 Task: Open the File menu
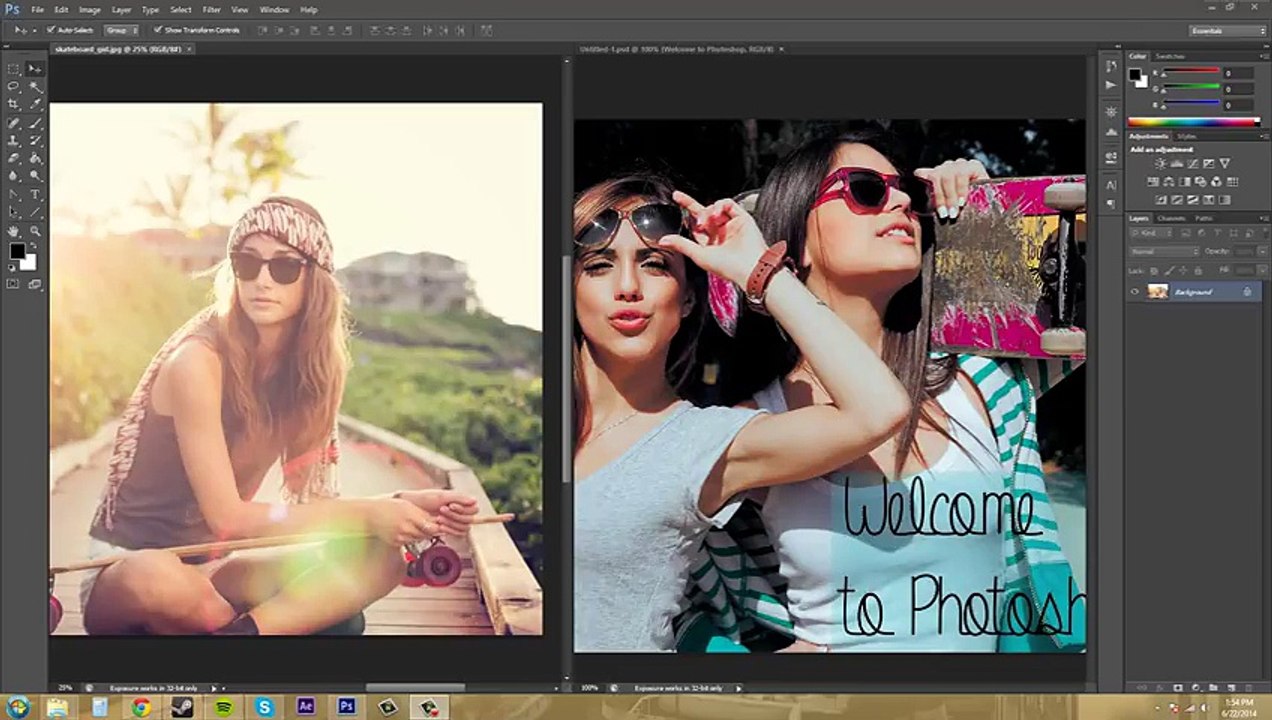pos(37,10)
